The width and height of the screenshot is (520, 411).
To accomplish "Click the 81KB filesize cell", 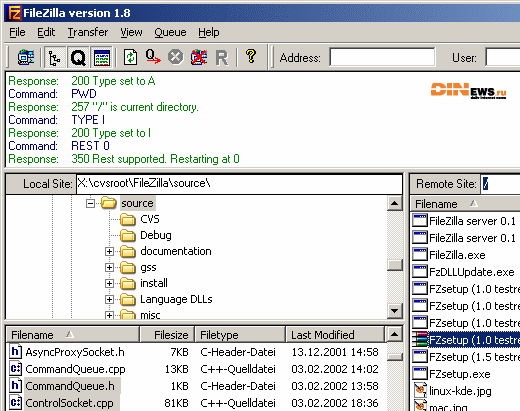I will 176,403.
